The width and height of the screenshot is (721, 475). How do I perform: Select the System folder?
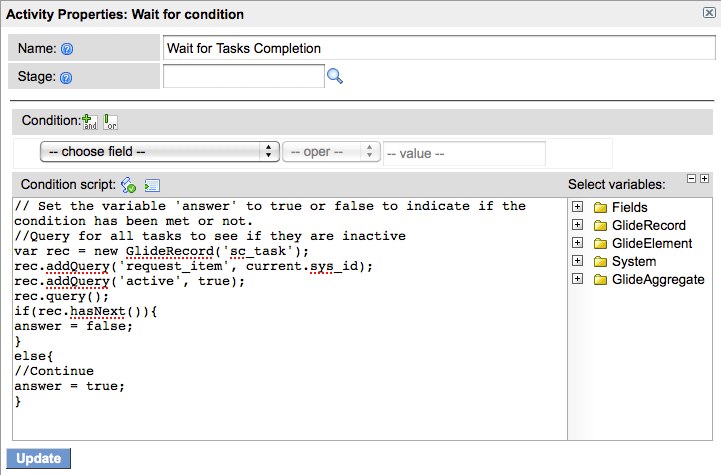coord(634,261)
